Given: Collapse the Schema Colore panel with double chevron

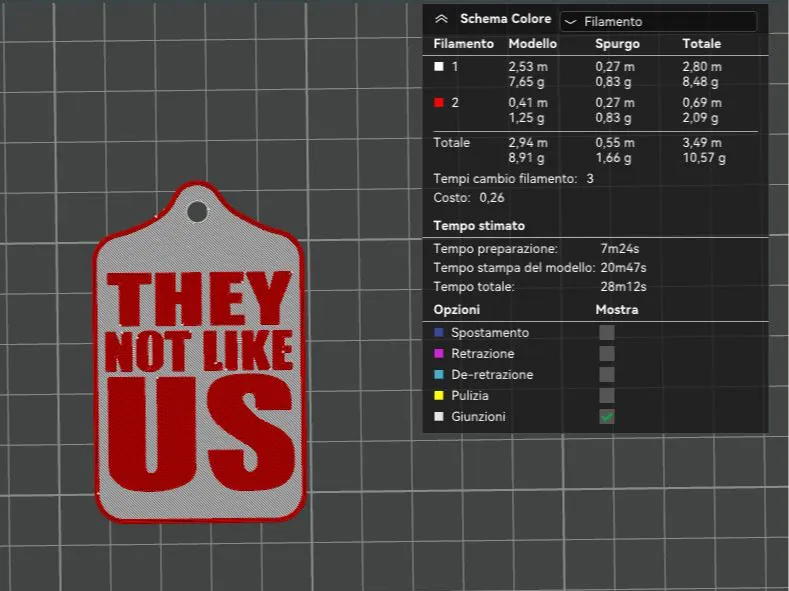Looking at the screenshot, I should 441,19.
